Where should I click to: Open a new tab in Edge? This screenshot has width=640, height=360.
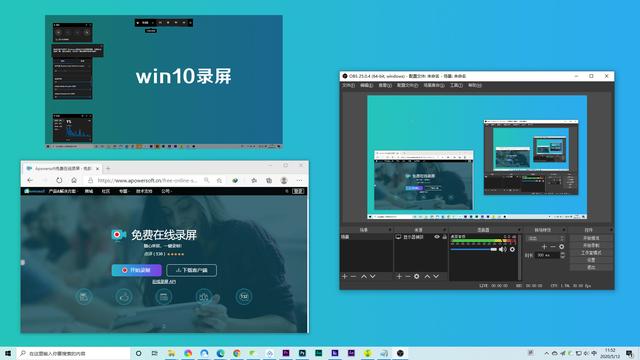108,168
